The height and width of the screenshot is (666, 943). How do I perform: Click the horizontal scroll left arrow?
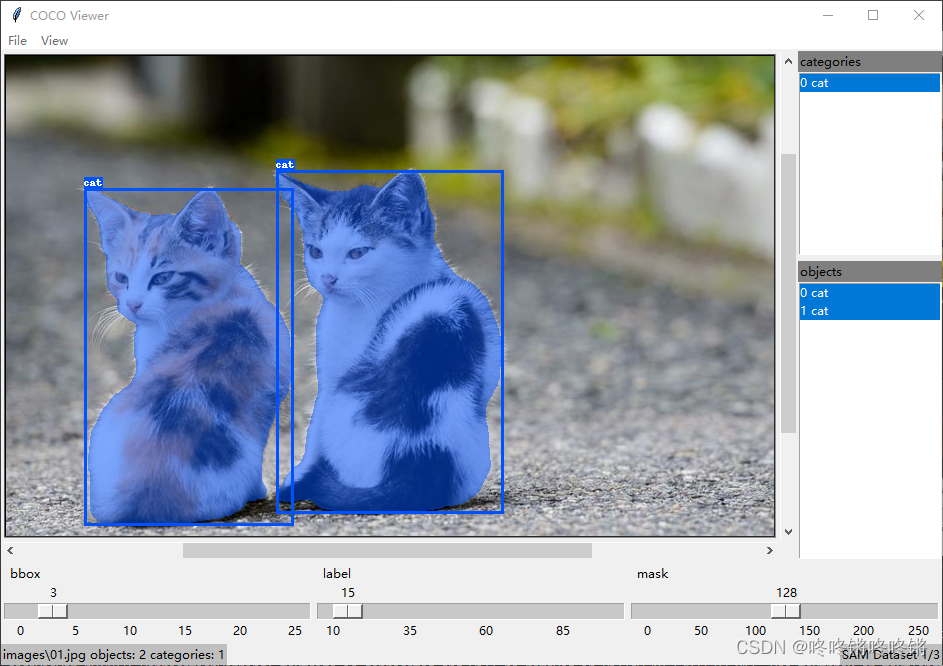(x=10, y=550)
